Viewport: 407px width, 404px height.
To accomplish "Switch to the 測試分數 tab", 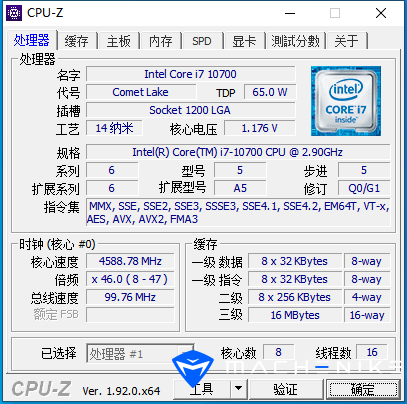I will pyautogui.click(x=296, y=41).
